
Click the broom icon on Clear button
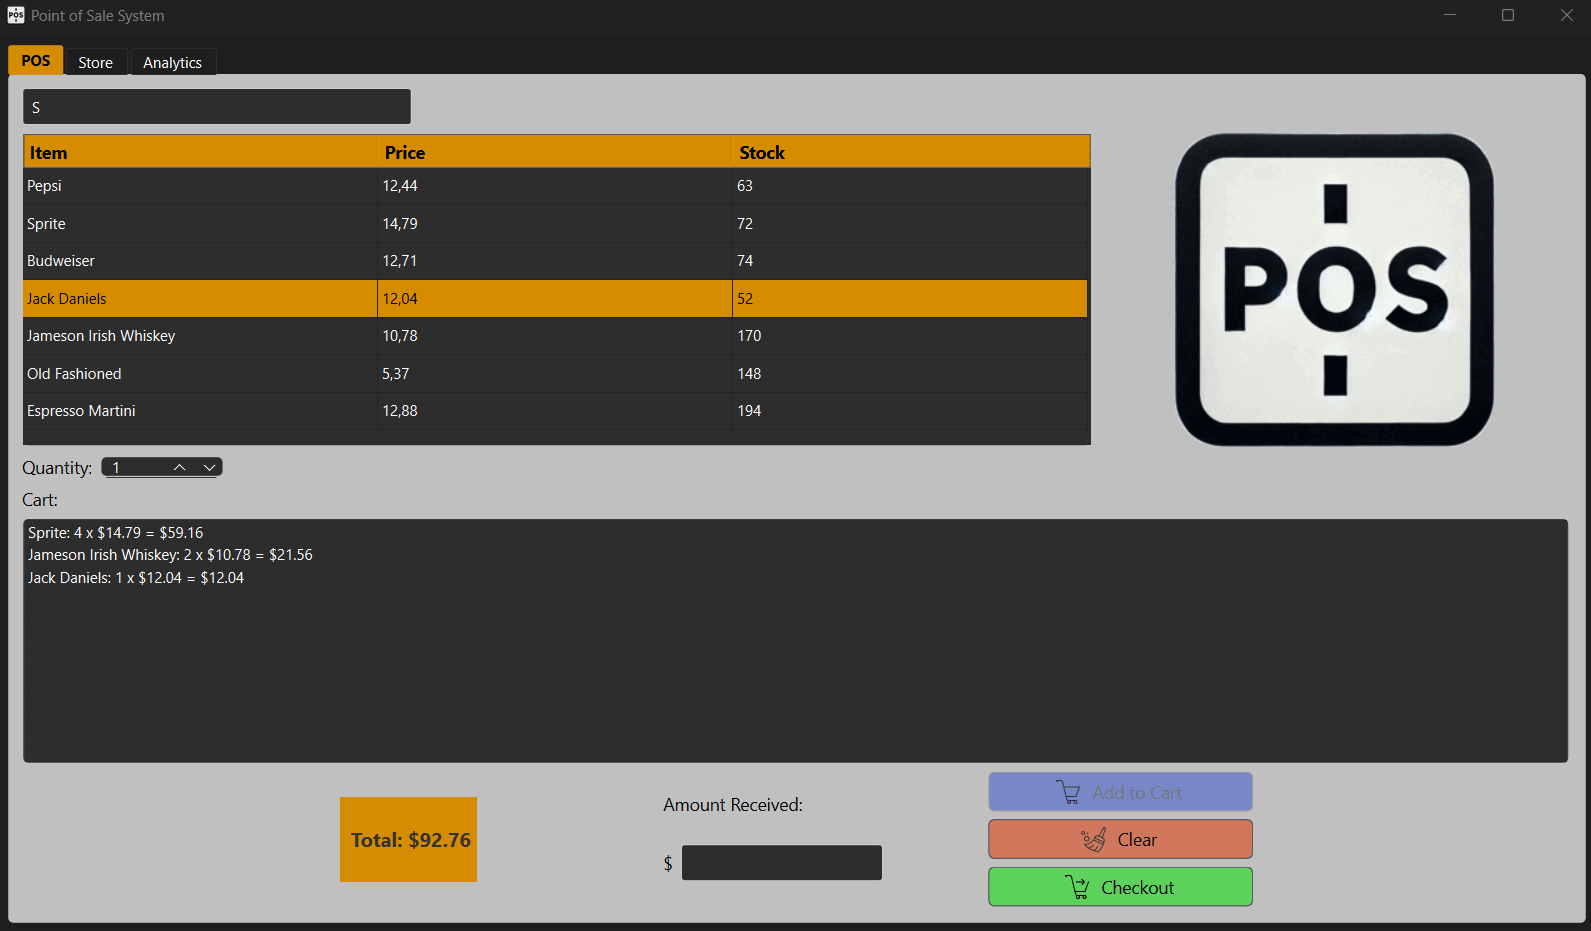coord(1093,840)
